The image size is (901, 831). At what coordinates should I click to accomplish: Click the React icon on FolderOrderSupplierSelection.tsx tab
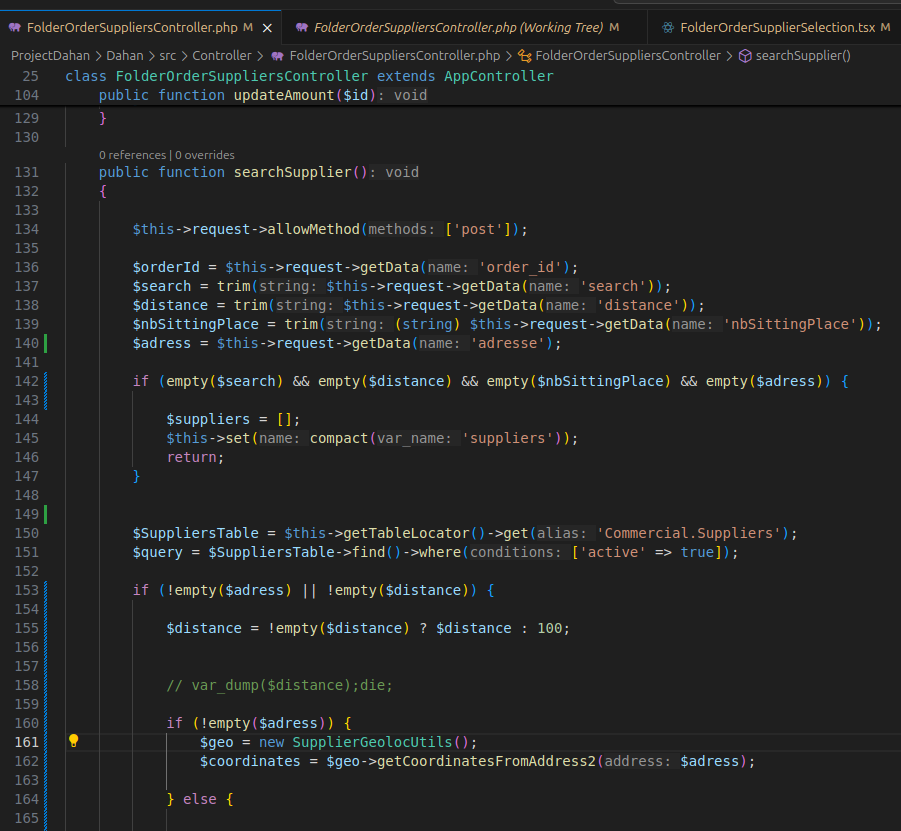click(668, 27)
